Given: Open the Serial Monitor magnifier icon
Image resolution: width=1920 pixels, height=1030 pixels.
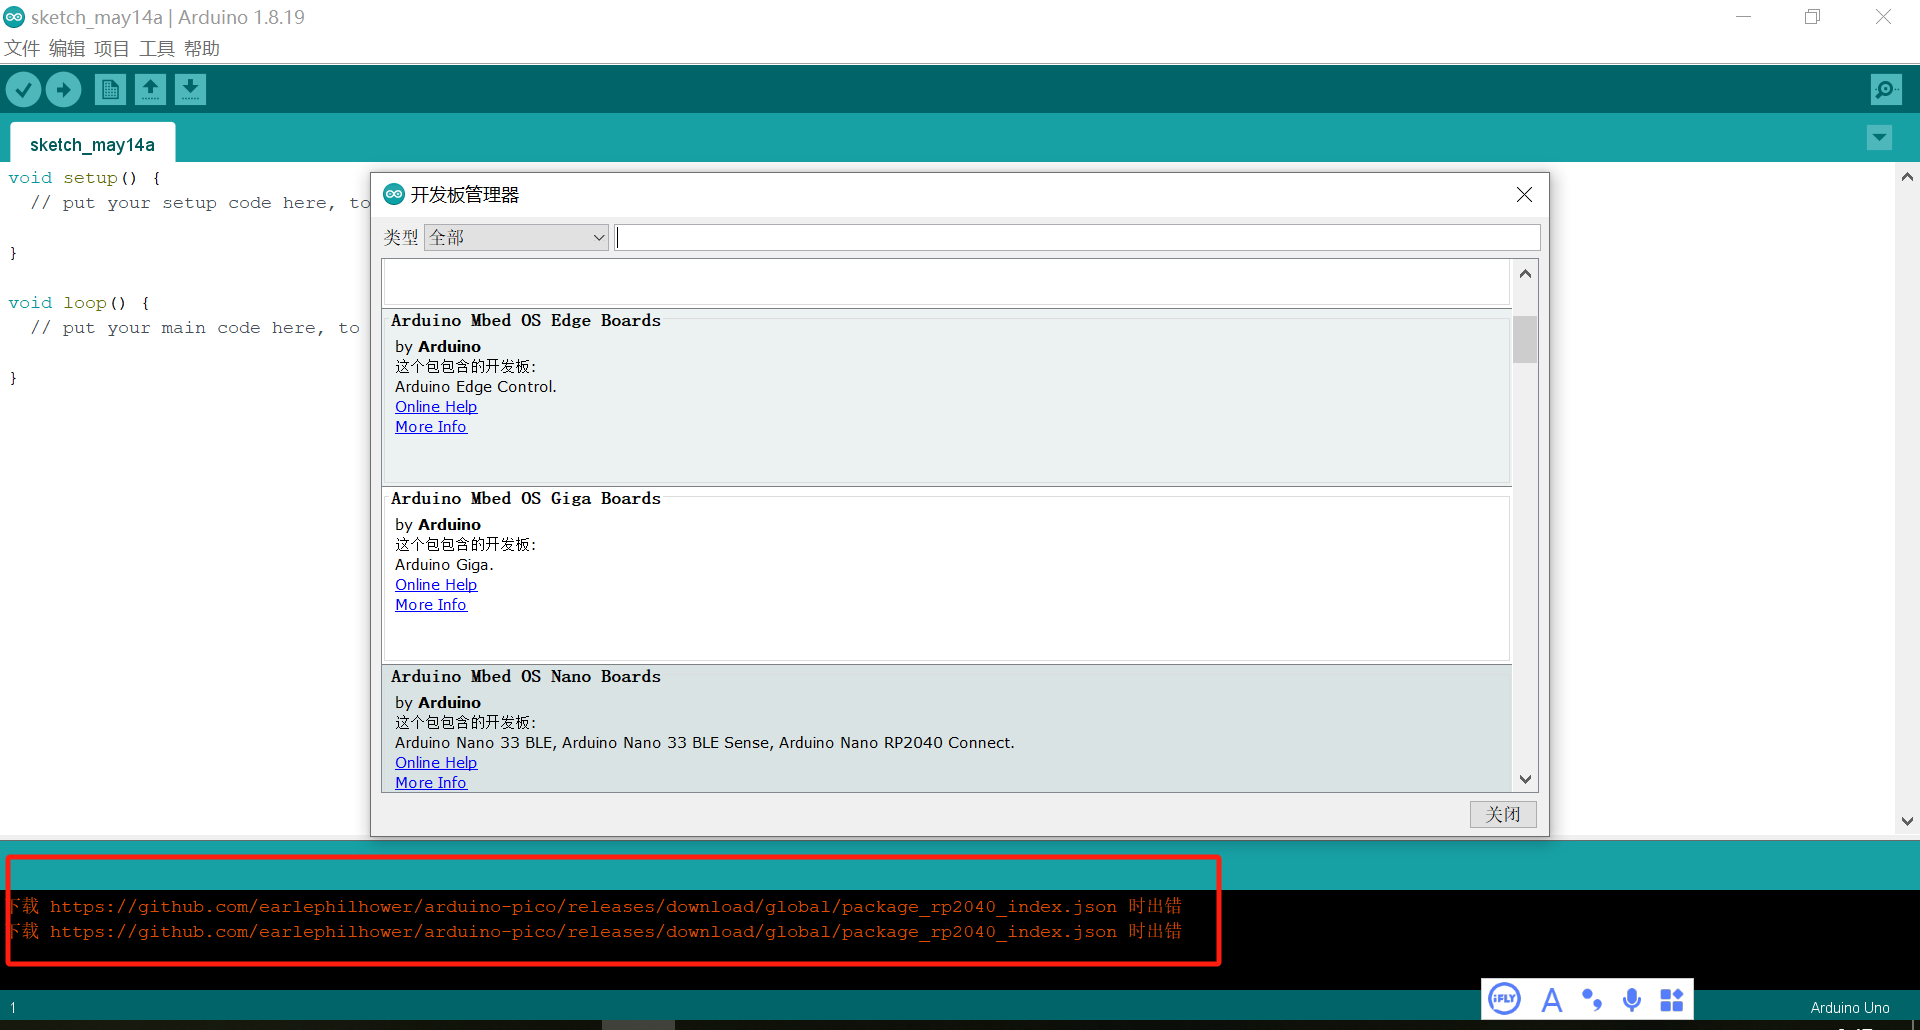Looking at the screenshot, I should coord(1885,90).
